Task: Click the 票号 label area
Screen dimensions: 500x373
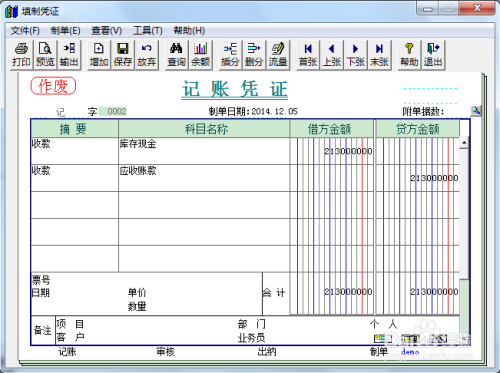Action: pos(41,280)
